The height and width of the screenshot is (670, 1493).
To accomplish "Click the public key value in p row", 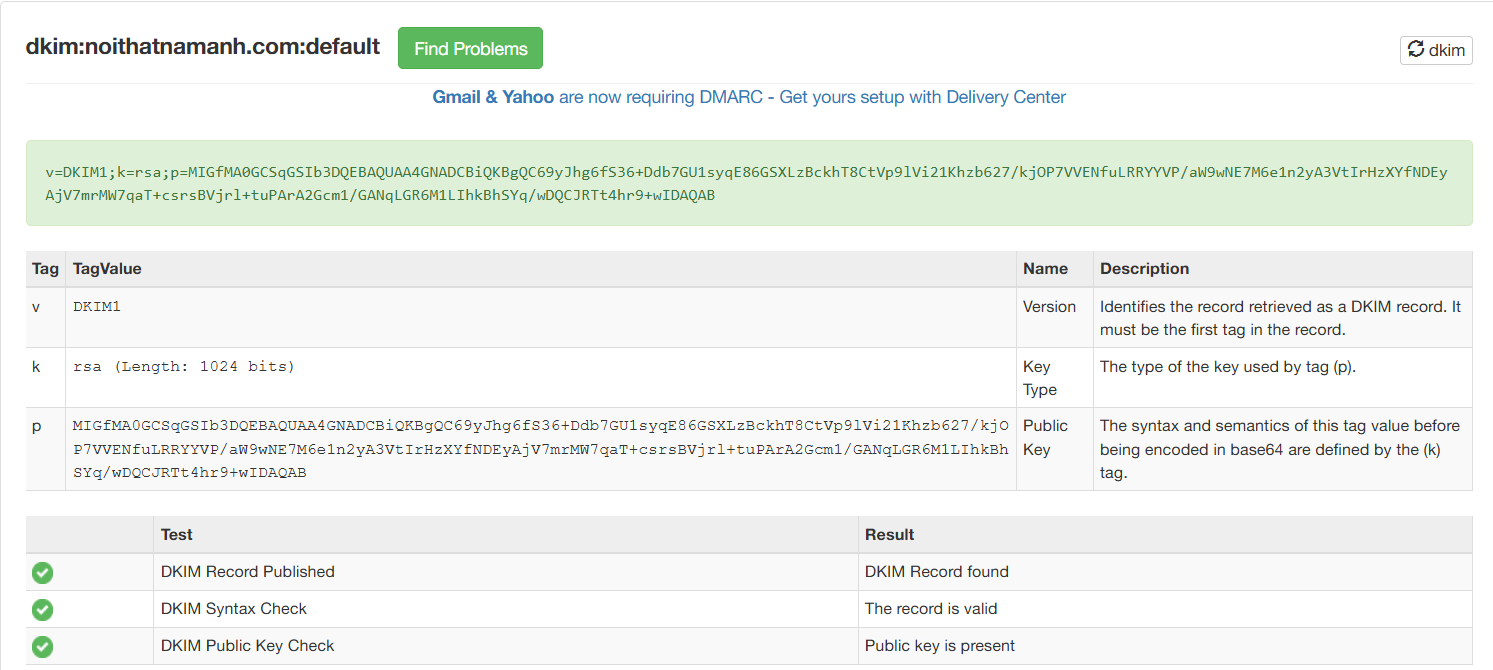I will point(540,449).
